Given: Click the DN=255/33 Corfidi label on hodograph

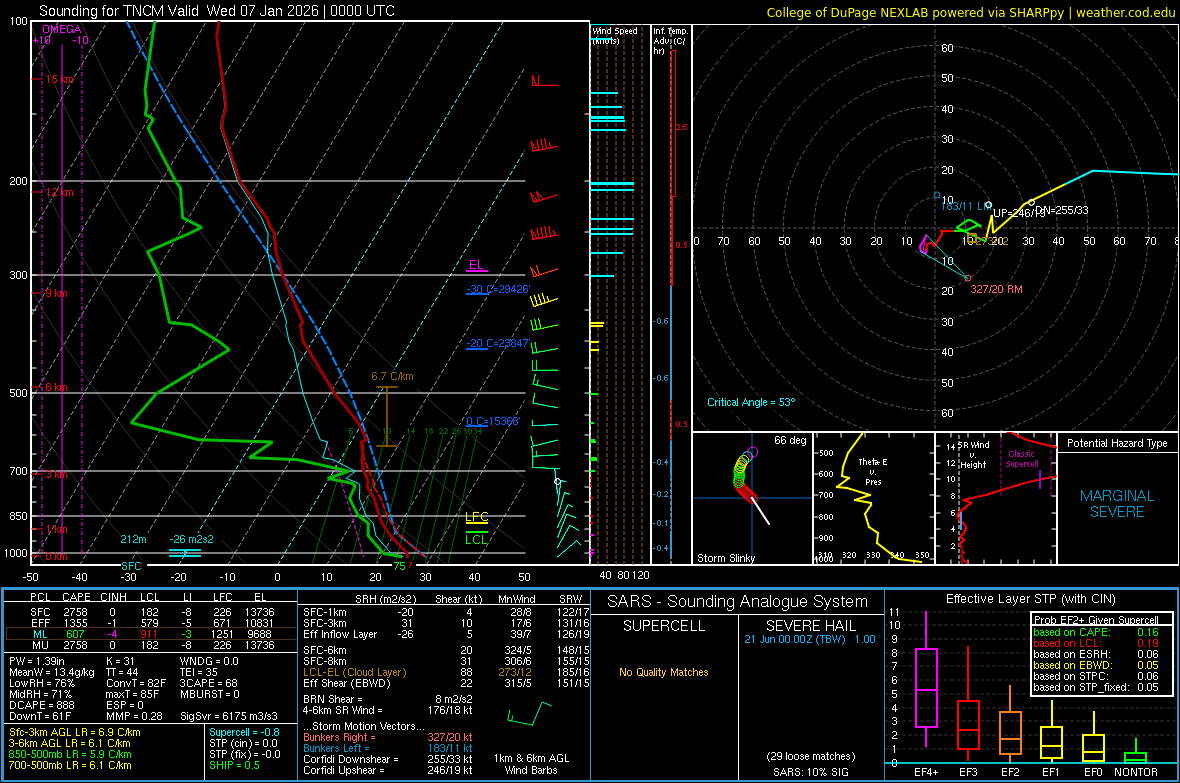Looking at the screenshot, I should tap(1062, 210).
